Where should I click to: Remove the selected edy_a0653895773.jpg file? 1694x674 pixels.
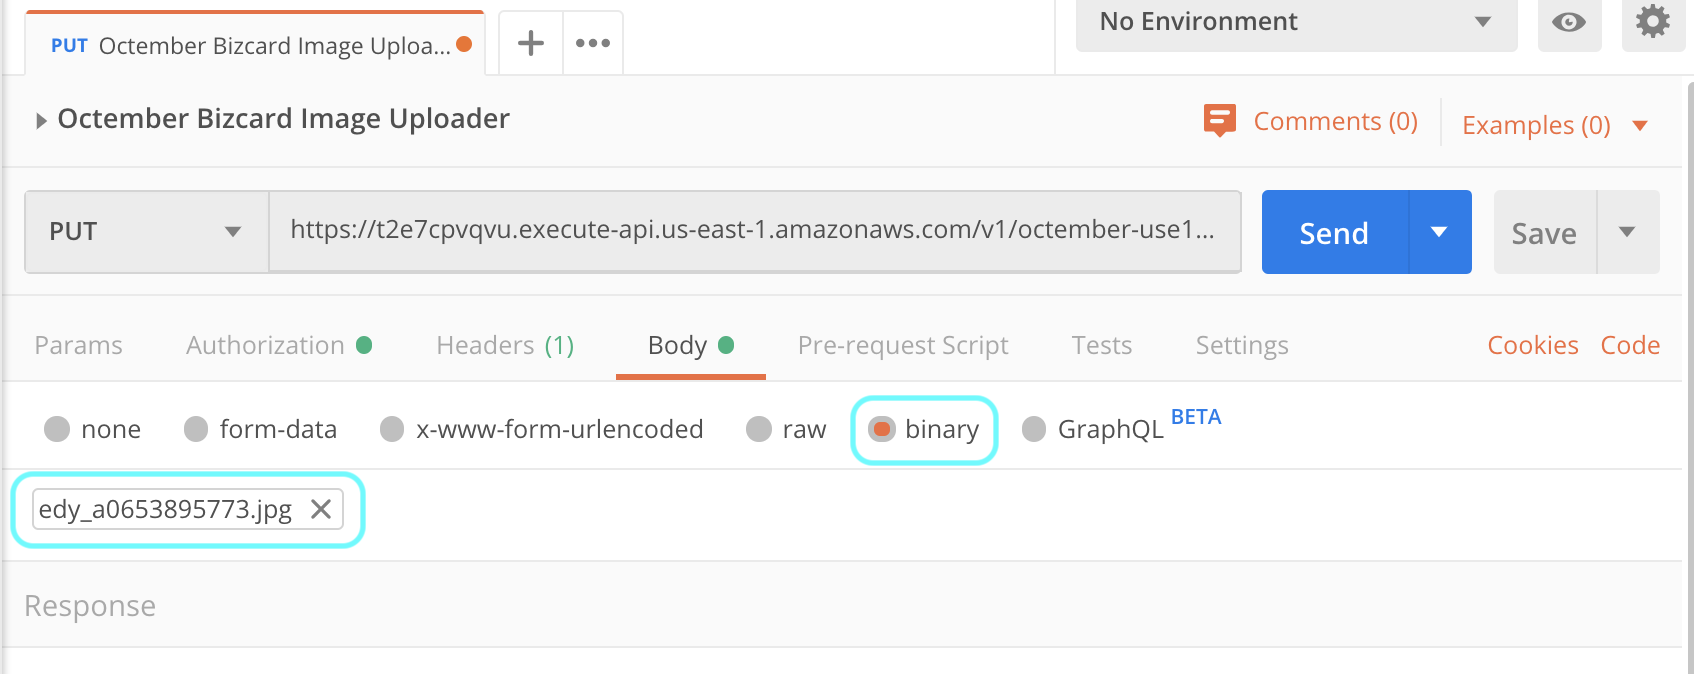[x=321, y=509]
